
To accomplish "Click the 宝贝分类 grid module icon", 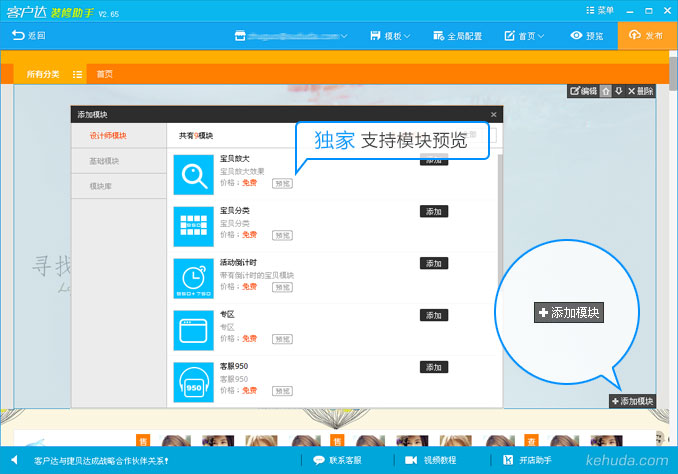I will click(194, 226).
